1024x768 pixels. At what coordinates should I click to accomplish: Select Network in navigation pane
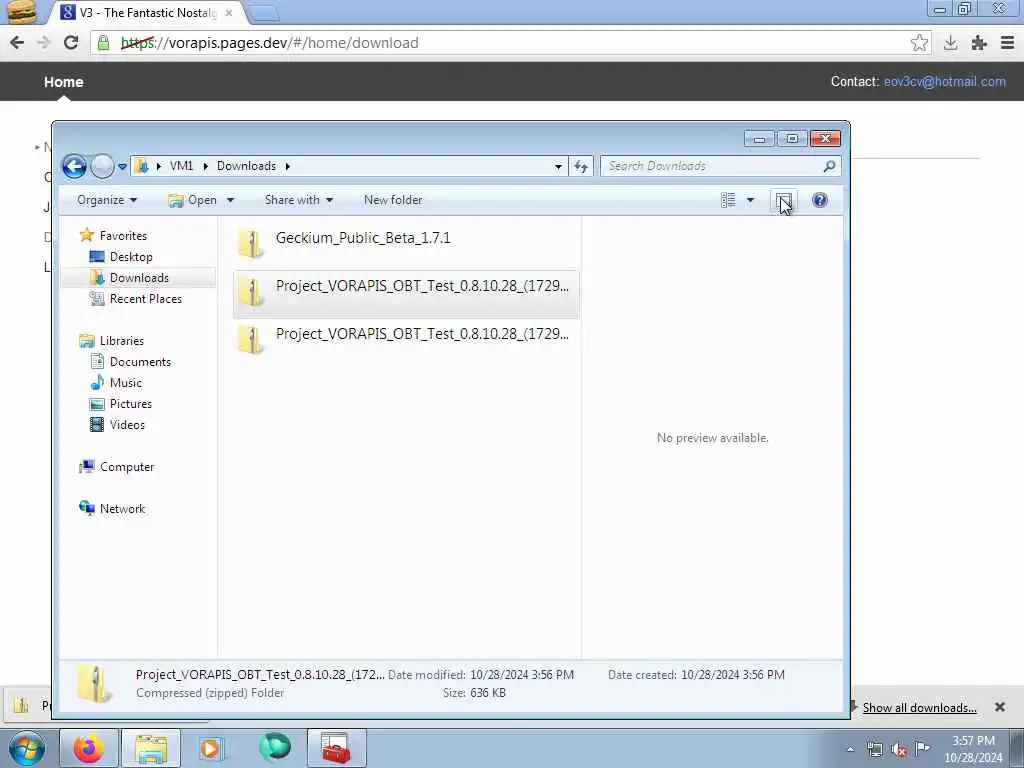[112, 508]
